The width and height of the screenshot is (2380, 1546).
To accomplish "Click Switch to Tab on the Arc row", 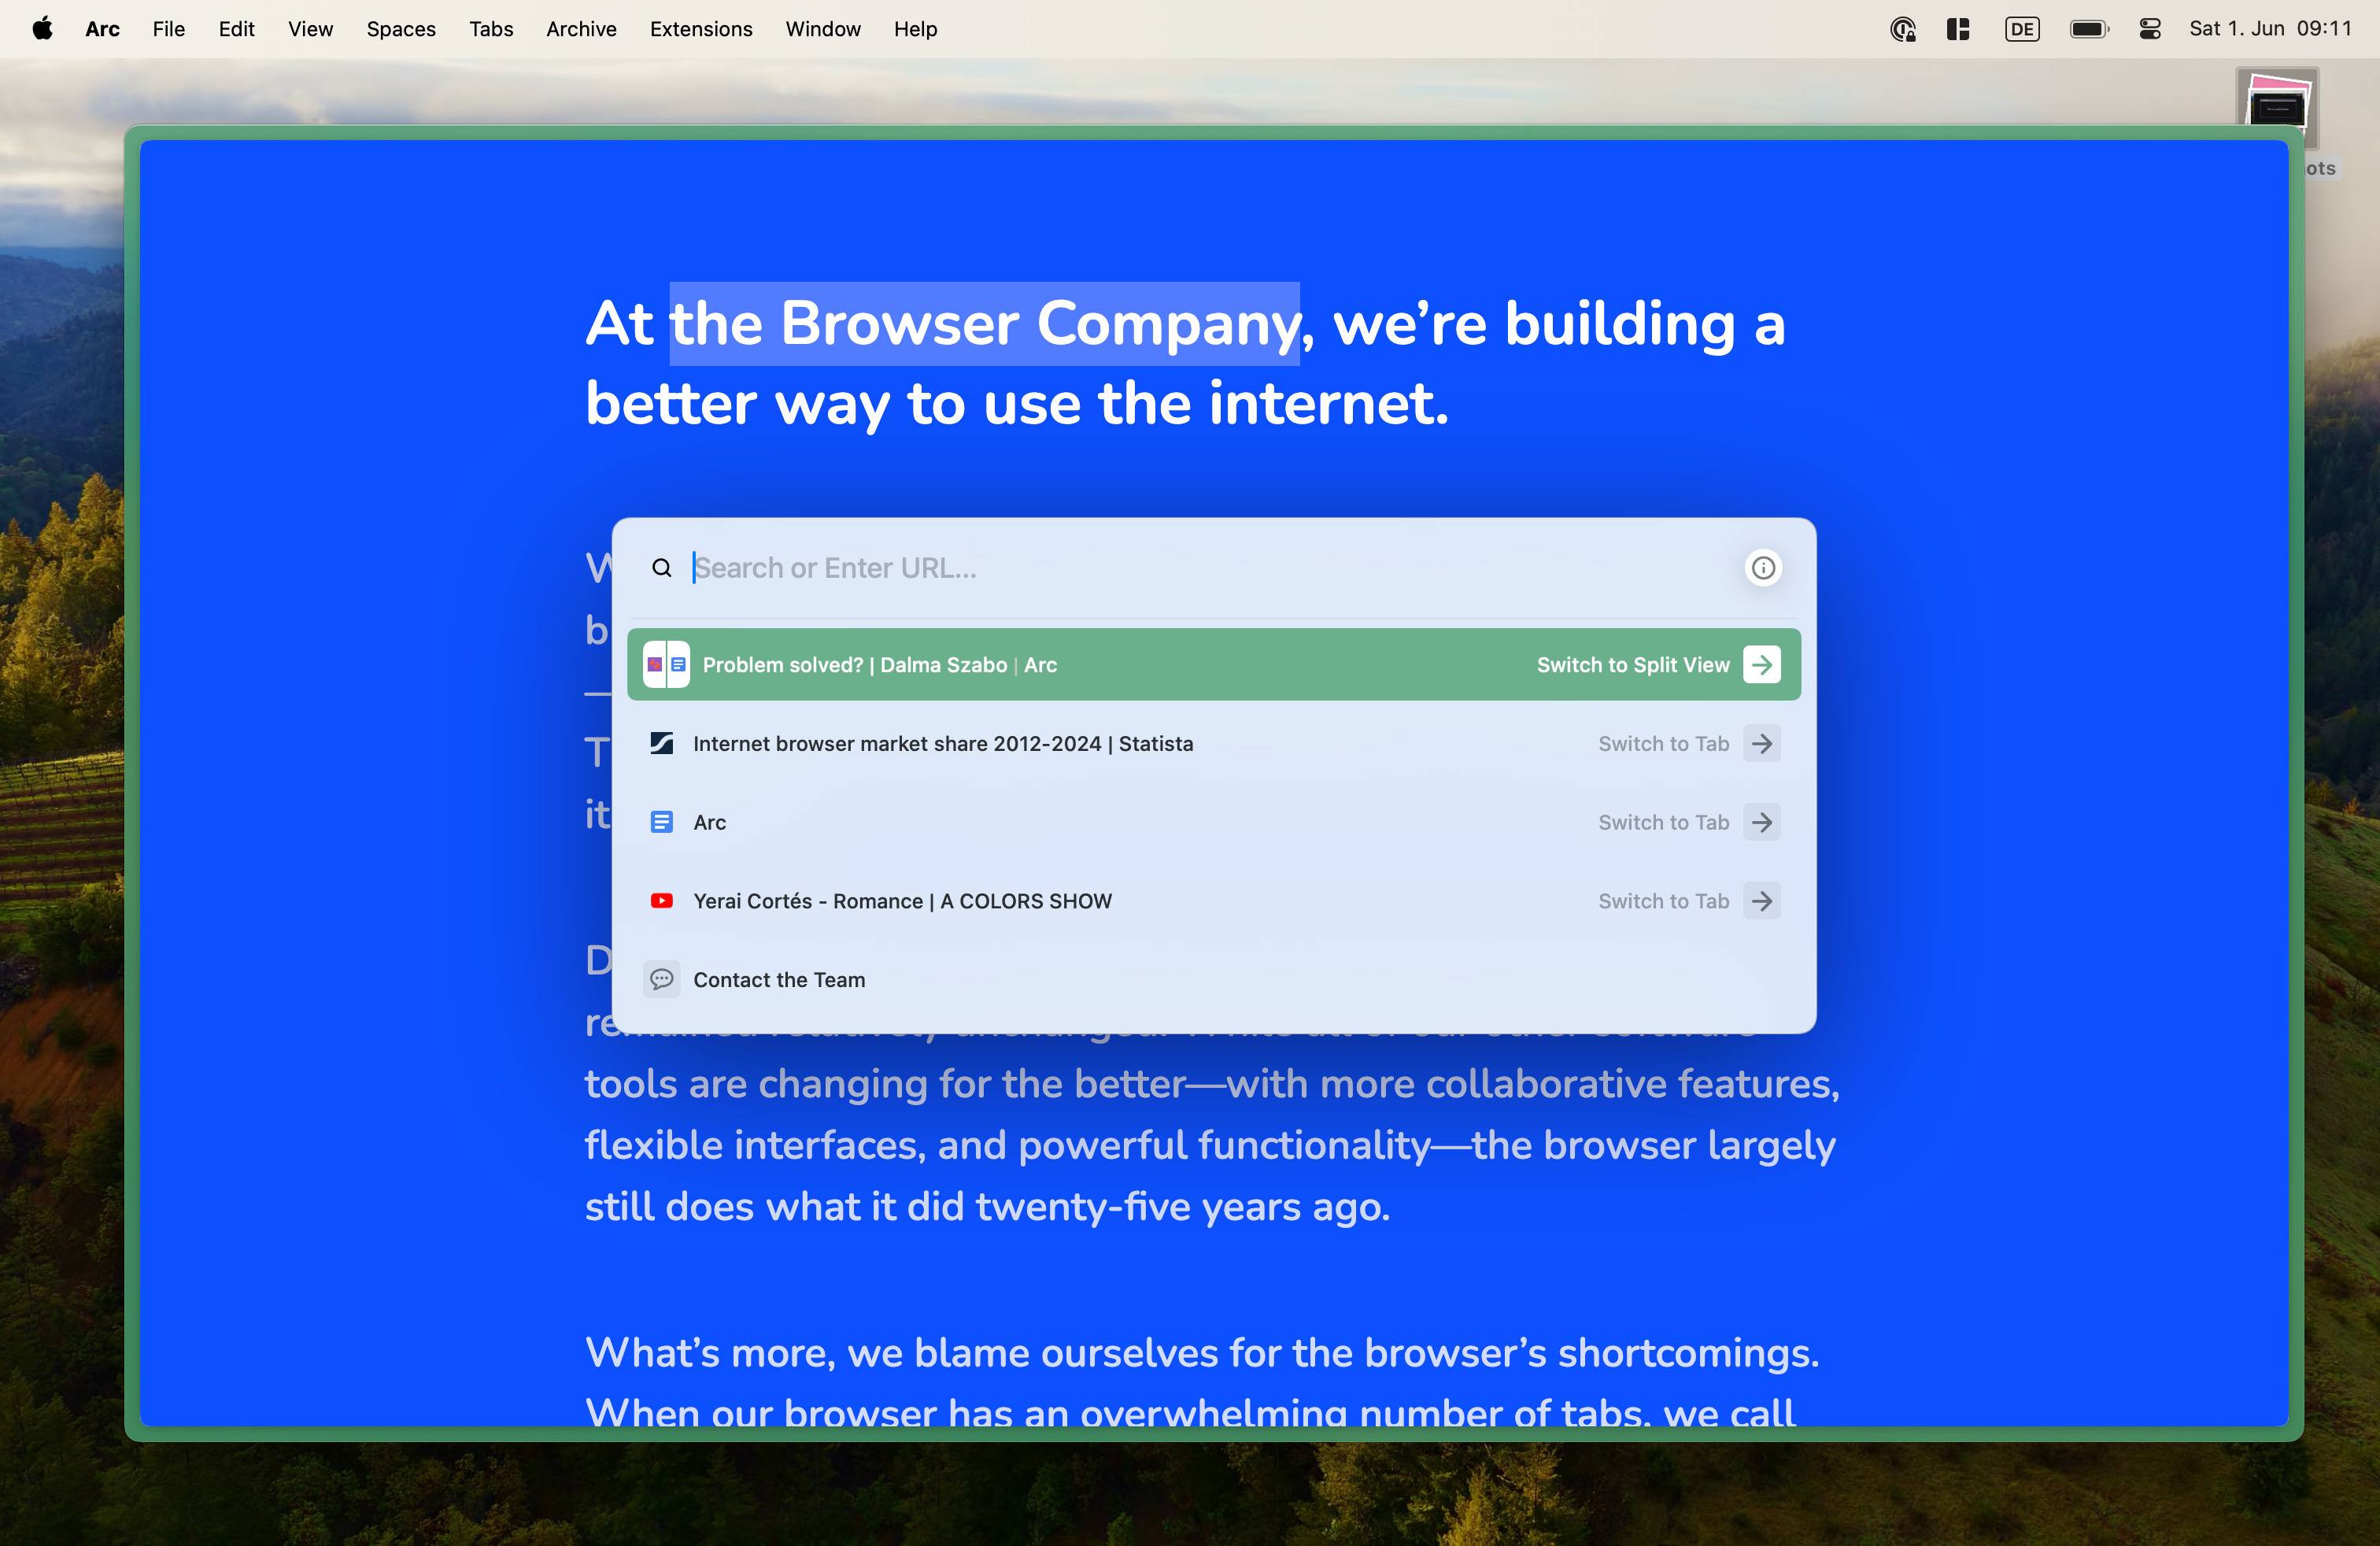I will pos(1664,822).
